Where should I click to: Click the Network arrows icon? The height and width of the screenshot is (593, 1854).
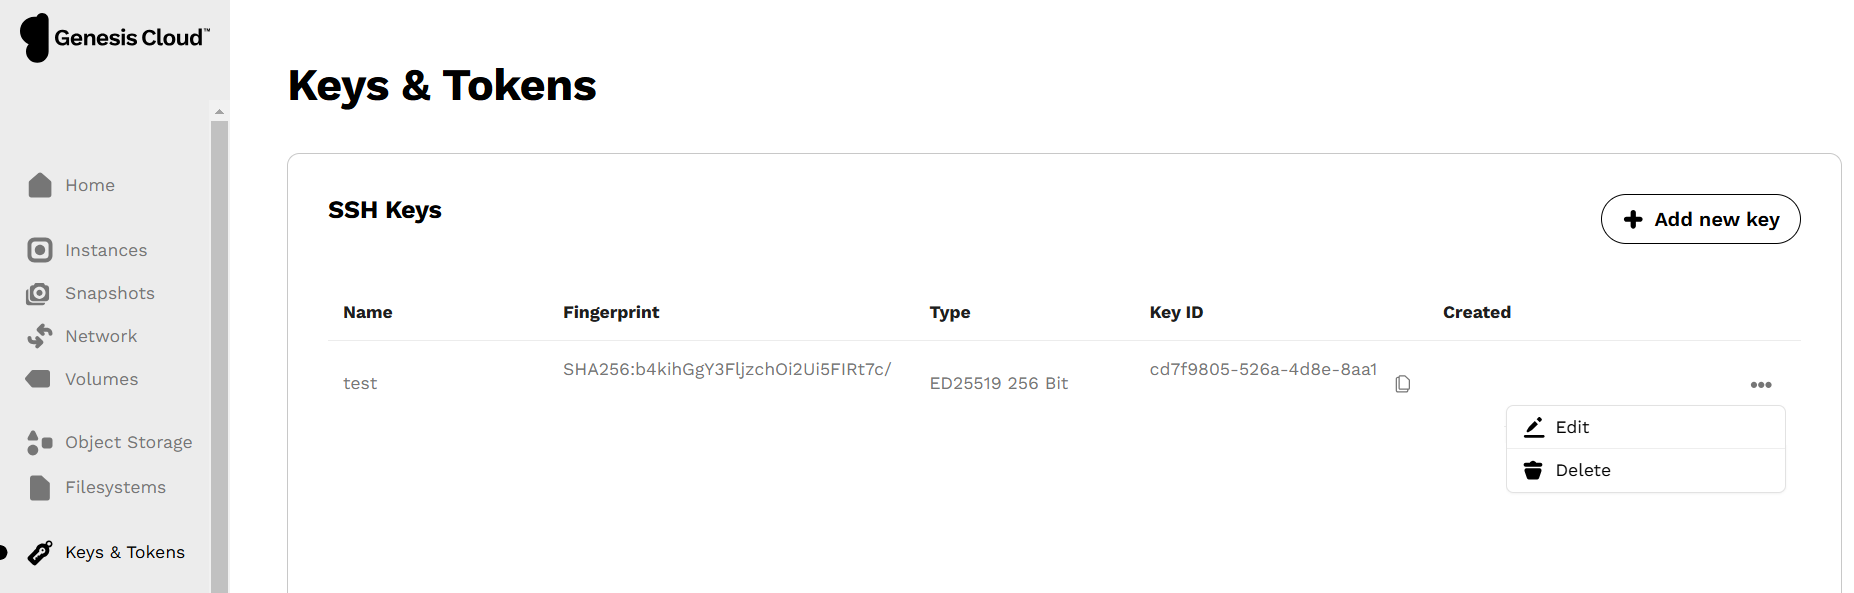coord(40,336)
